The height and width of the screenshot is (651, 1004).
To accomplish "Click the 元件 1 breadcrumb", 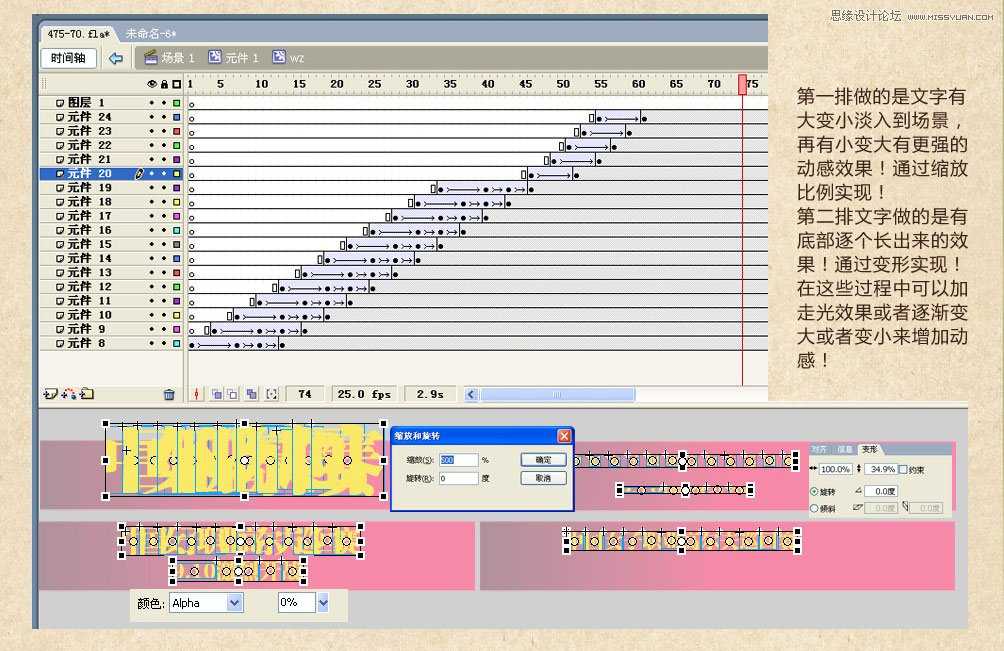I will [234, 58].
